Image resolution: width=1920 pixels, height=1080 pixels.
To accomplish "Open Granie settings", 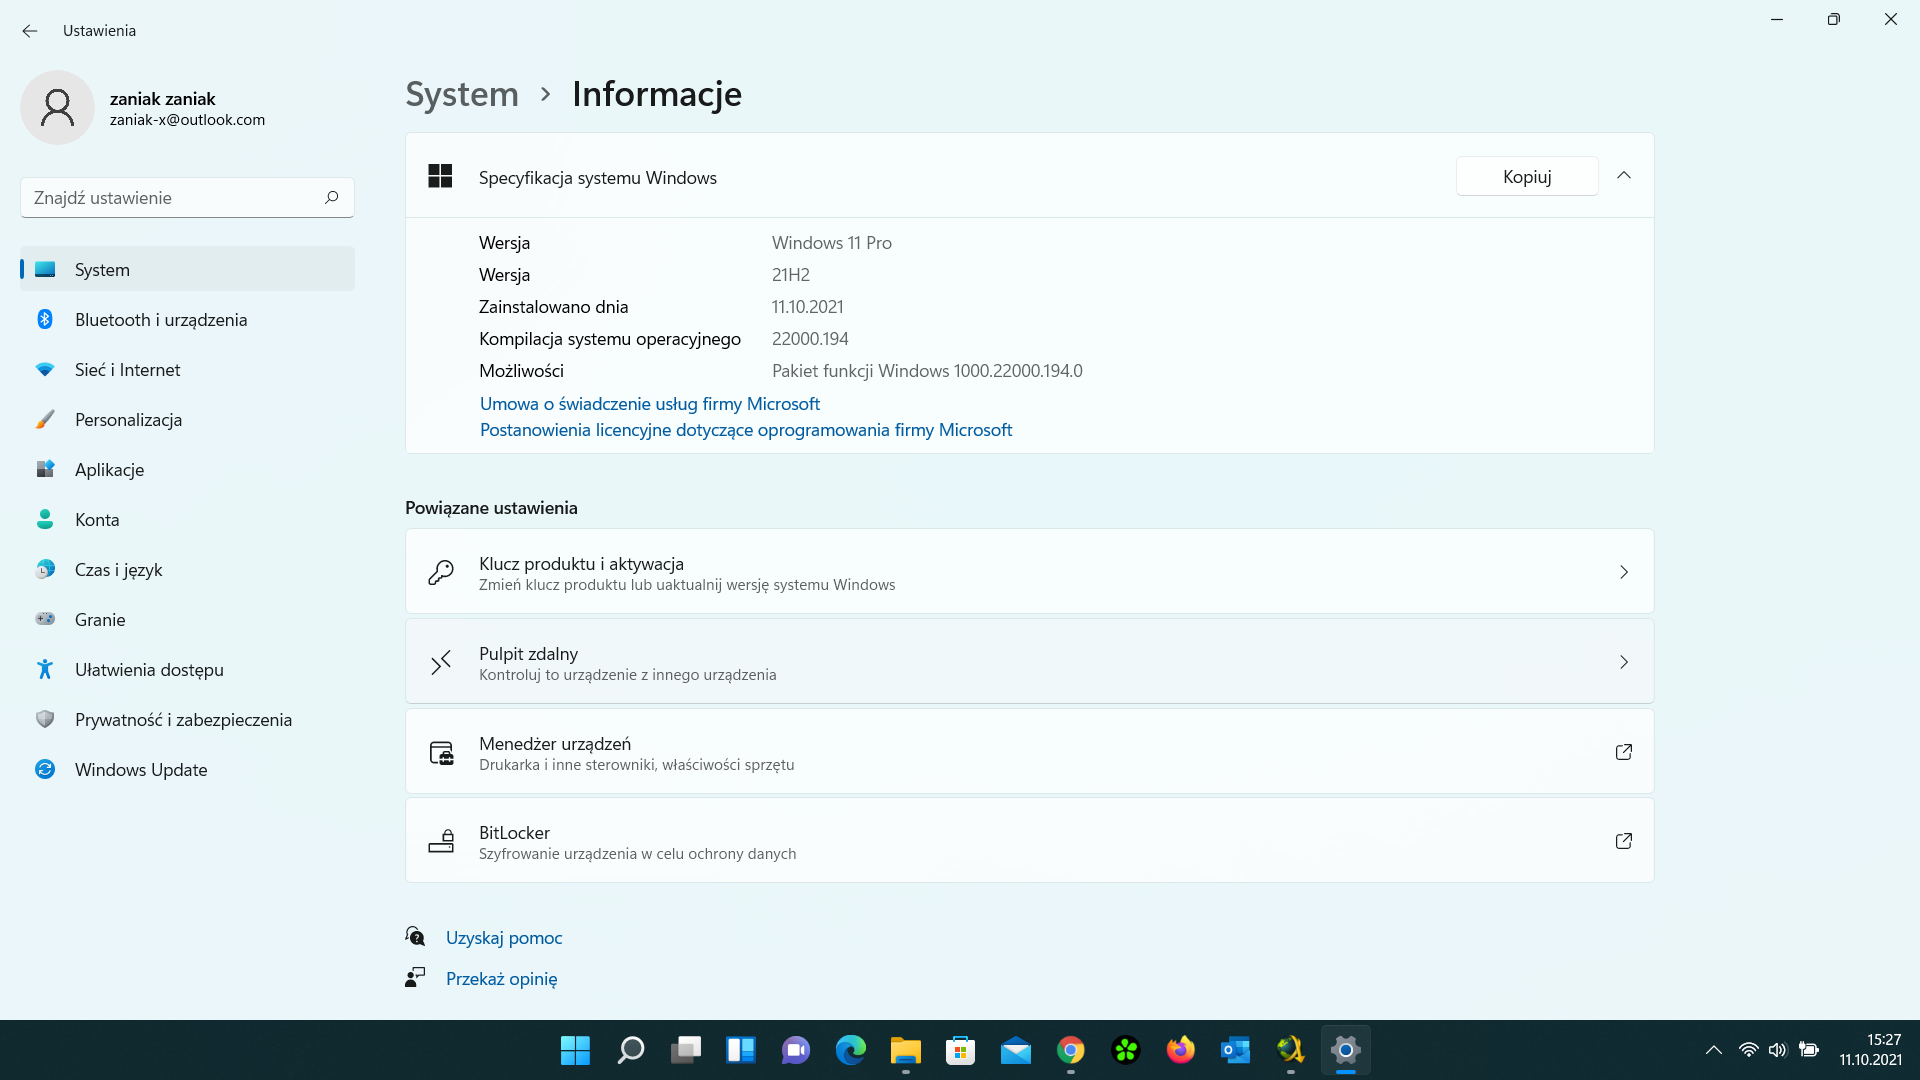I will [187, 619].
